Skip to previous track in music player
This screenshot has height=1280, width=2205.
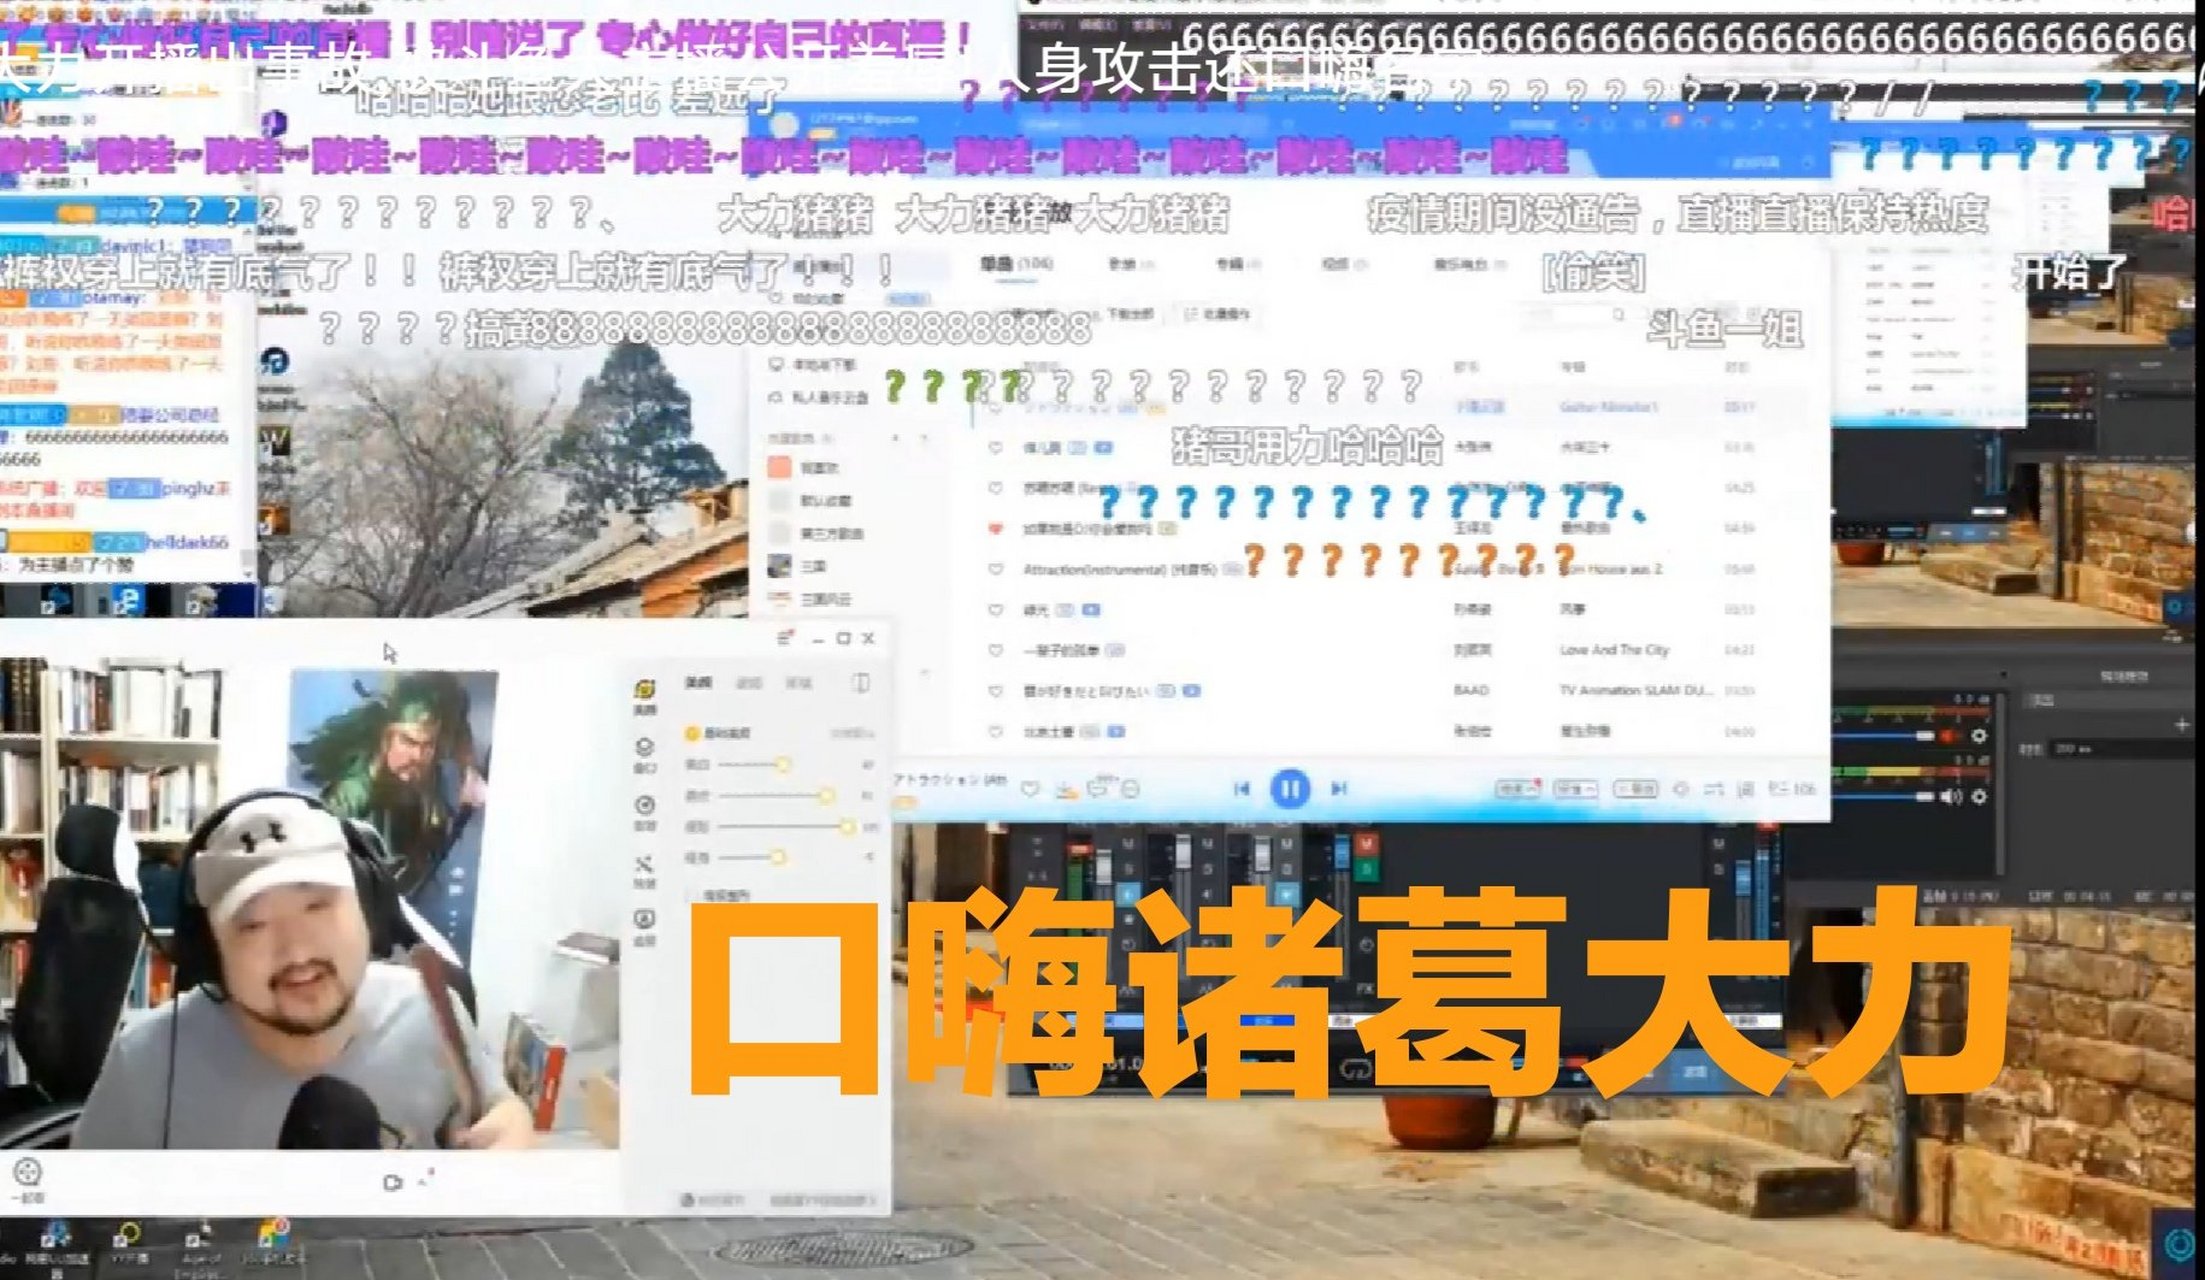[1241, 789]
